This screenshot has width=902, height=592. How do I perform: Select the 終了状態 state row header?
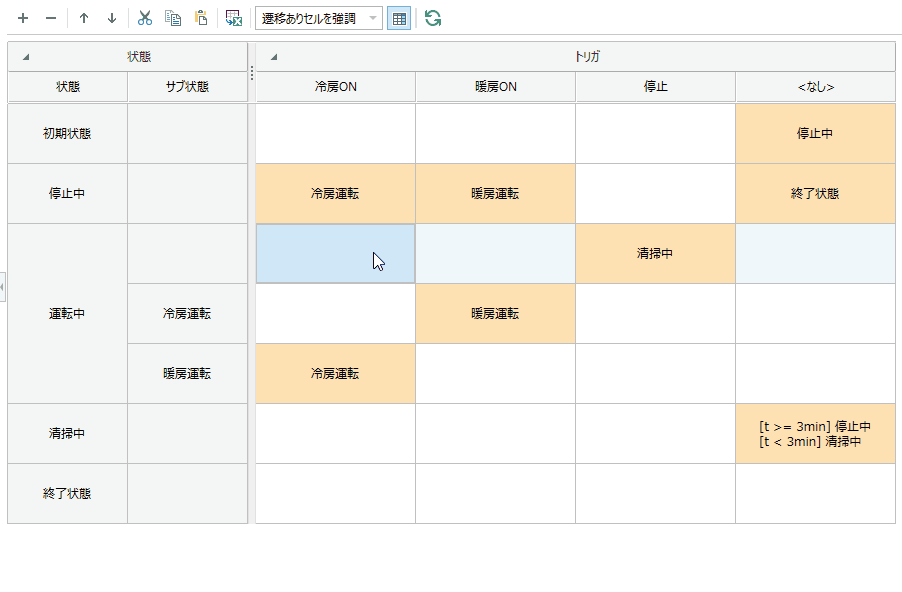pos(67,494)
